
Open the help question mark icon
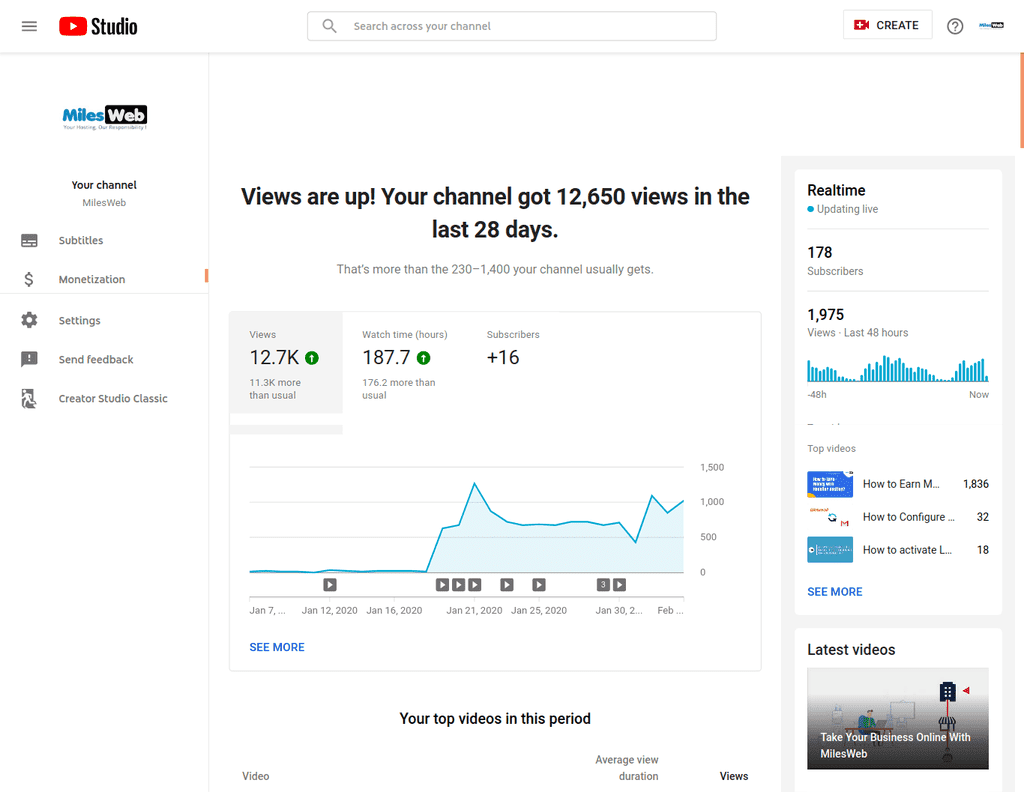point(955,26)
